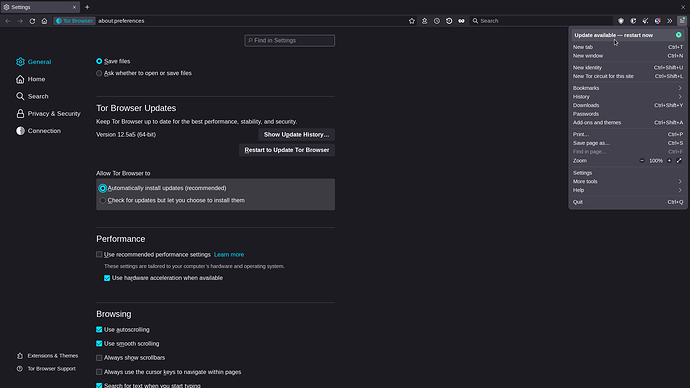Enable recommended performance settings checkbox
This screenshot has height=388, width=690.
(x=99, y=254)
